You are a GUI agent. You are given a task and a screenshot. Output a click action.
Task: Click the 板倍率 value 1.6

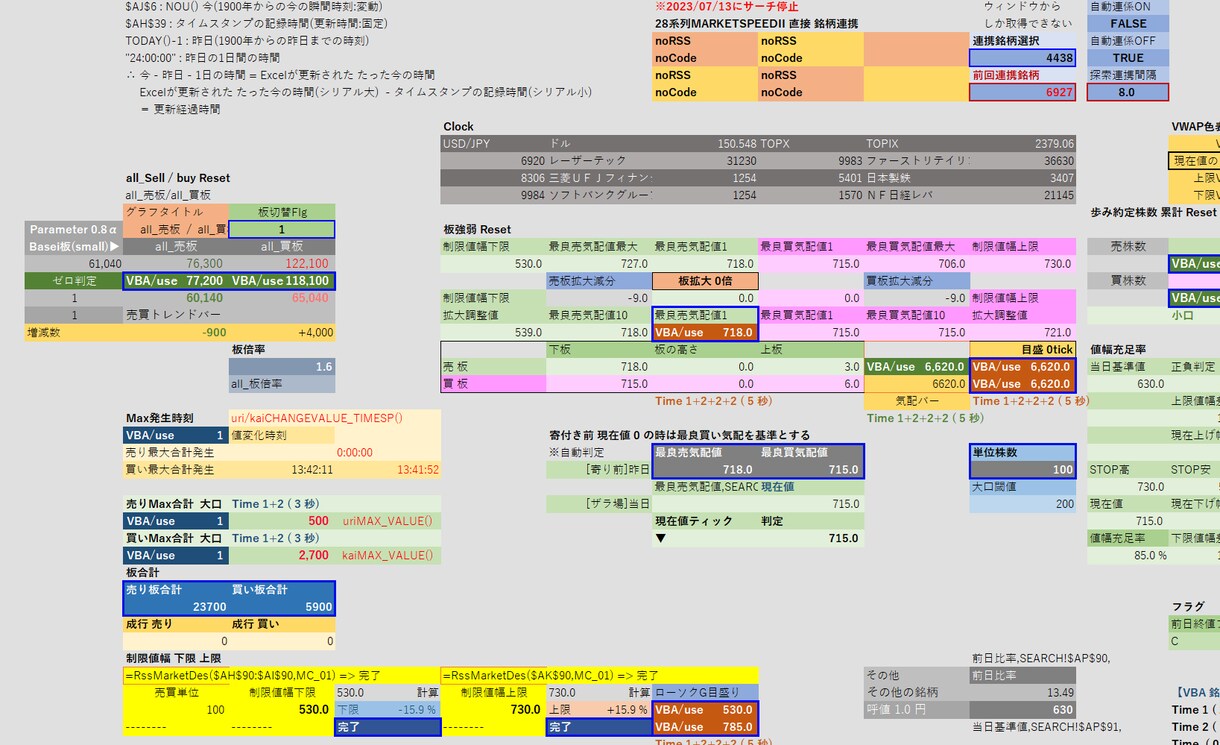pyautogui.click(x=282, y=367)
